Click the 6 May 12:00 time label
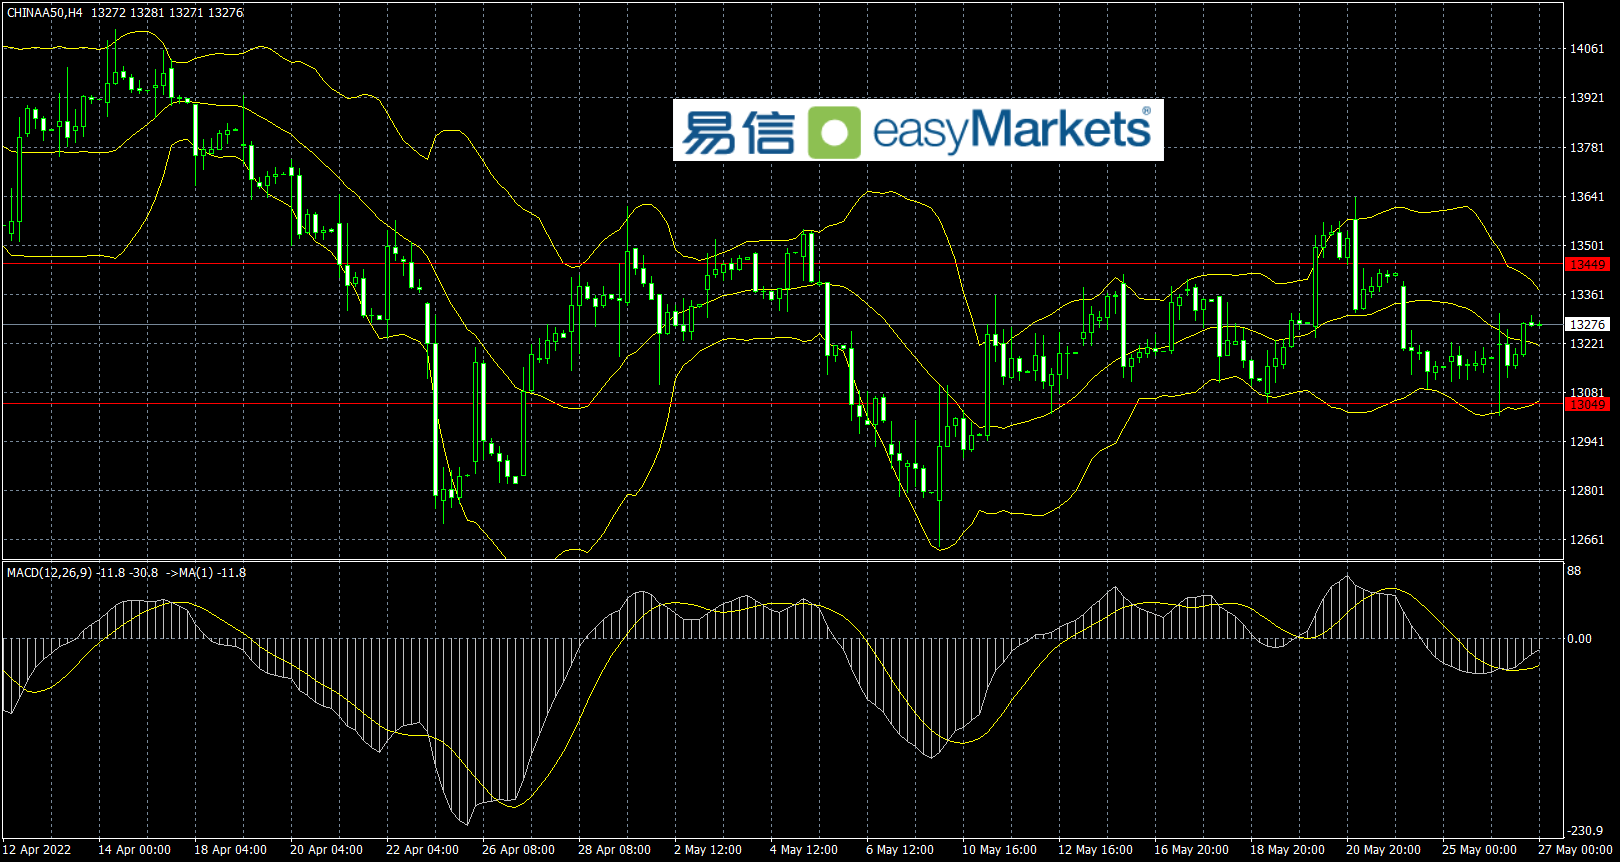The height and width of the screenshot is (862, 1620). point(900,850)
